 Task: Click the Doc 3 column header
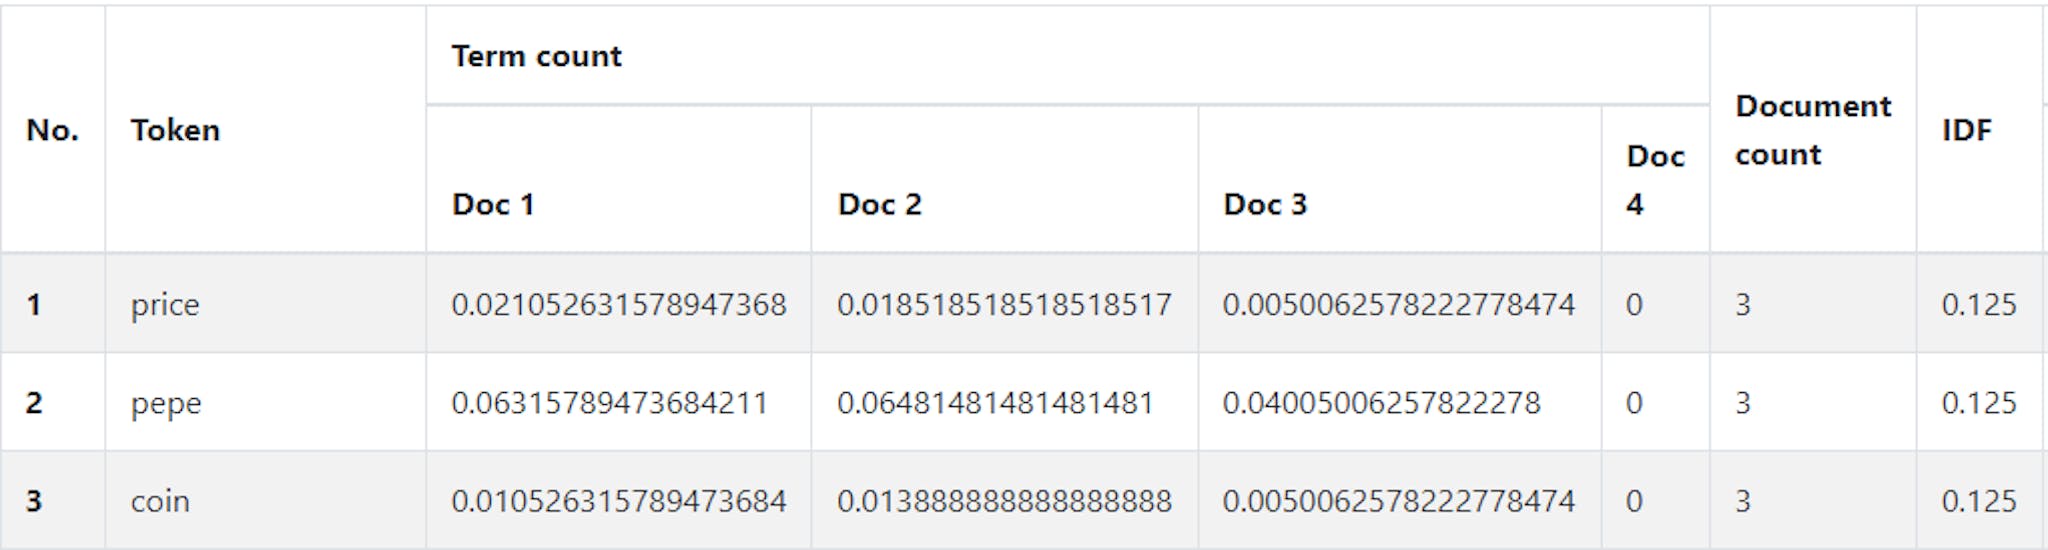click(1265, 204)
